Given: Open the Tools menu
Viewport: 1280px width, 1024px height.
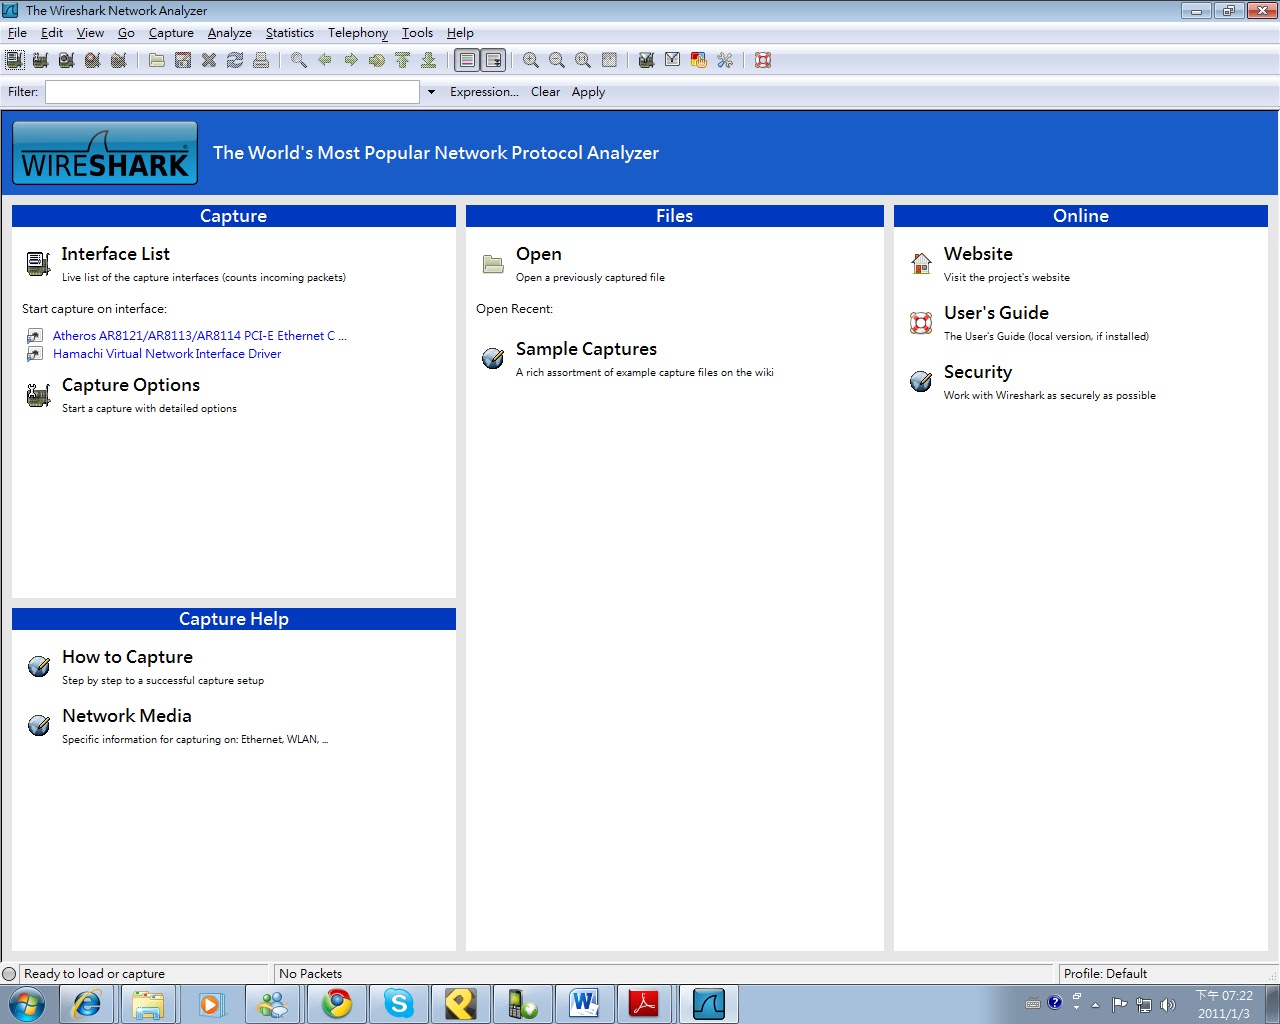Looking at the screenshot, I should (417, 33).
